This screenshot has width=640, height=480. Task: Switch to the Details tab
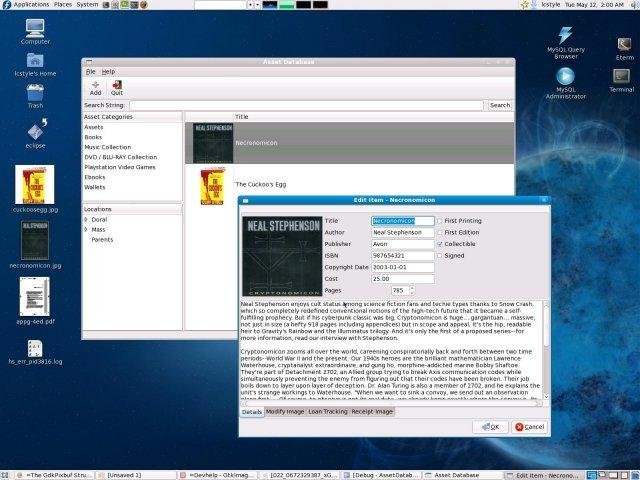click(x=251, y=412)
